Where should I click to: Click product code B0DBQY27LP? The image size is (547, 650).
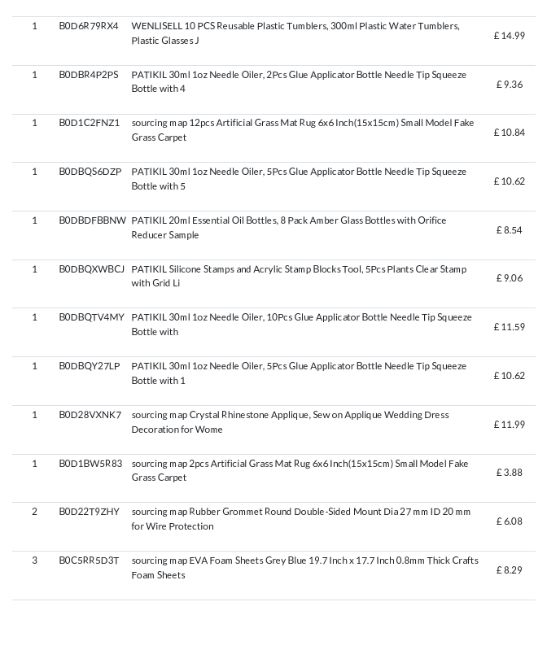[90, 366]
